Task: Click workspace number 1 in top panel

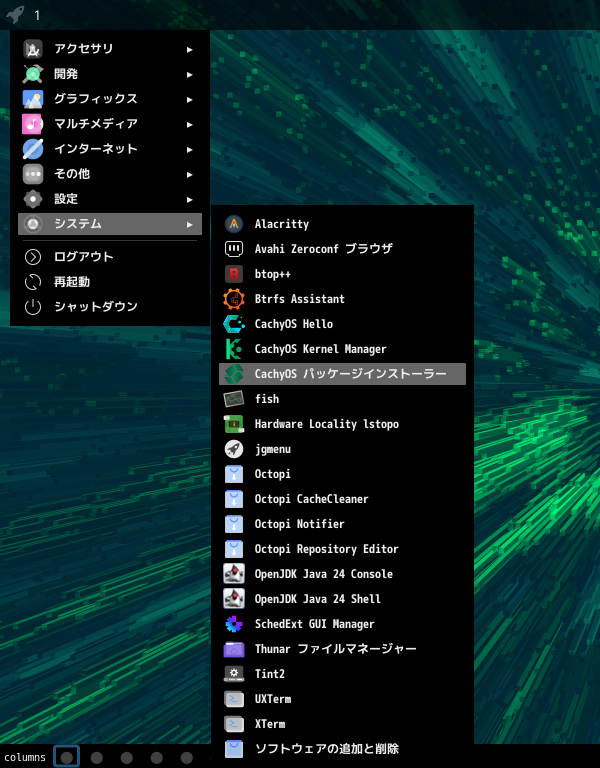Action: point(37,15)
